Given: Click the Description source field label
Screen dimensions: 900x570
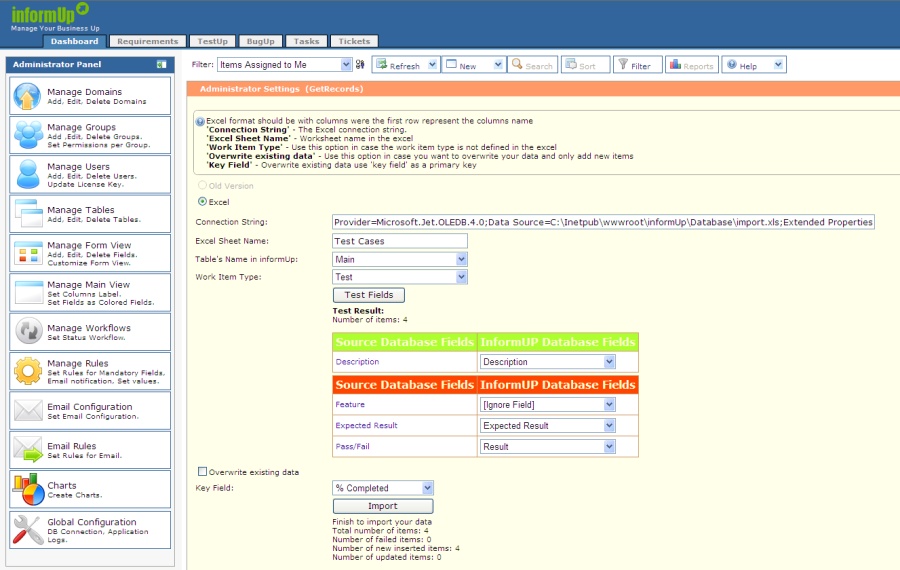Looking at the screenshot, I should [357, 362].
